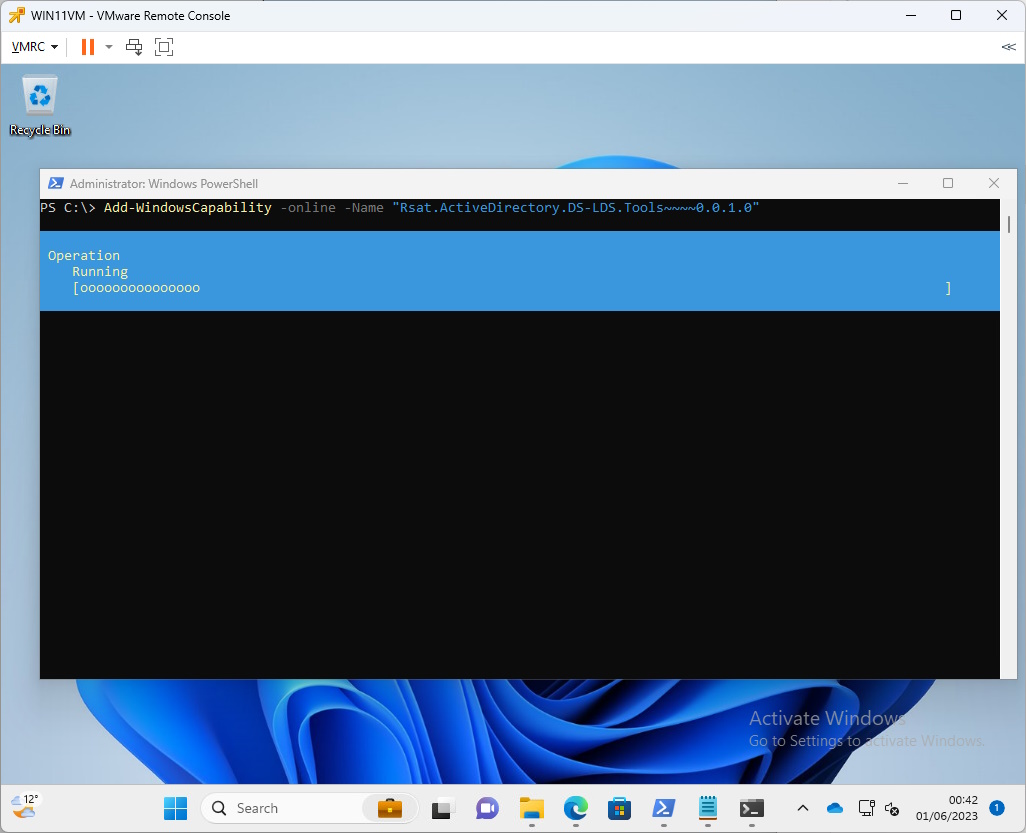Image resolution: width=1026 pixels, height=833 pixels.
Task: Open Notepad from the taskbar
Action: click(707, 809)
